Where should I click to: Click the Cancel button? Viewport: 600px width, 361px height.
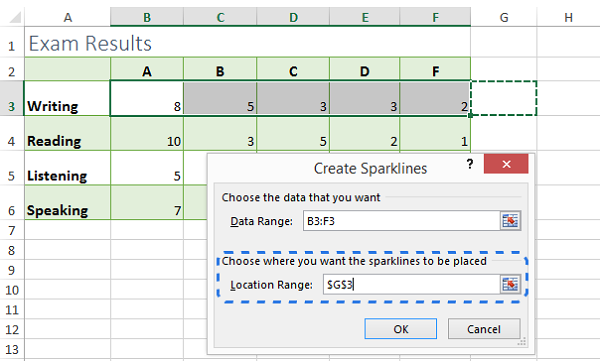pyautogui.click(x=484, y=329)
